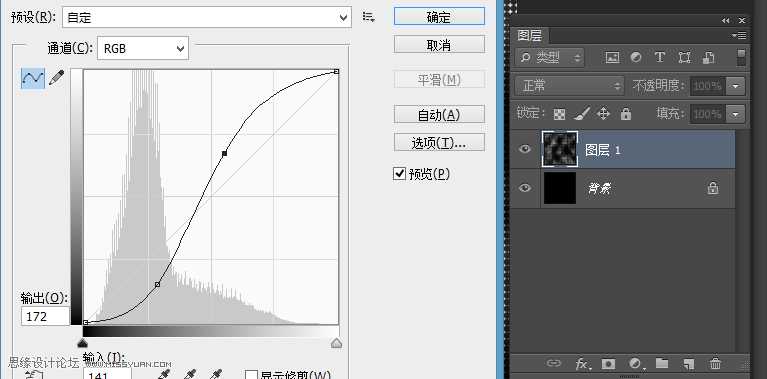The width and height of the screenshot is (767, 379).
Task: Click the 图层 1 layer name
Action: 603,150
